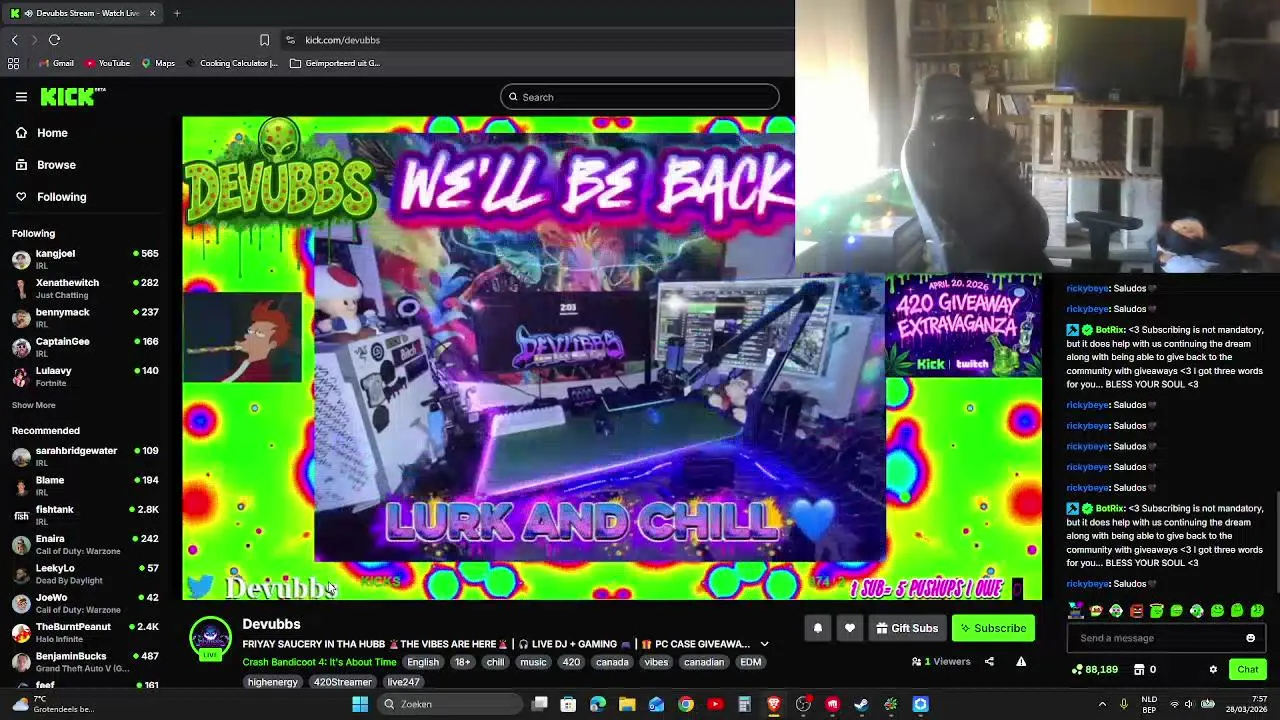Open chat settings gear icon

coord(1213,670)
